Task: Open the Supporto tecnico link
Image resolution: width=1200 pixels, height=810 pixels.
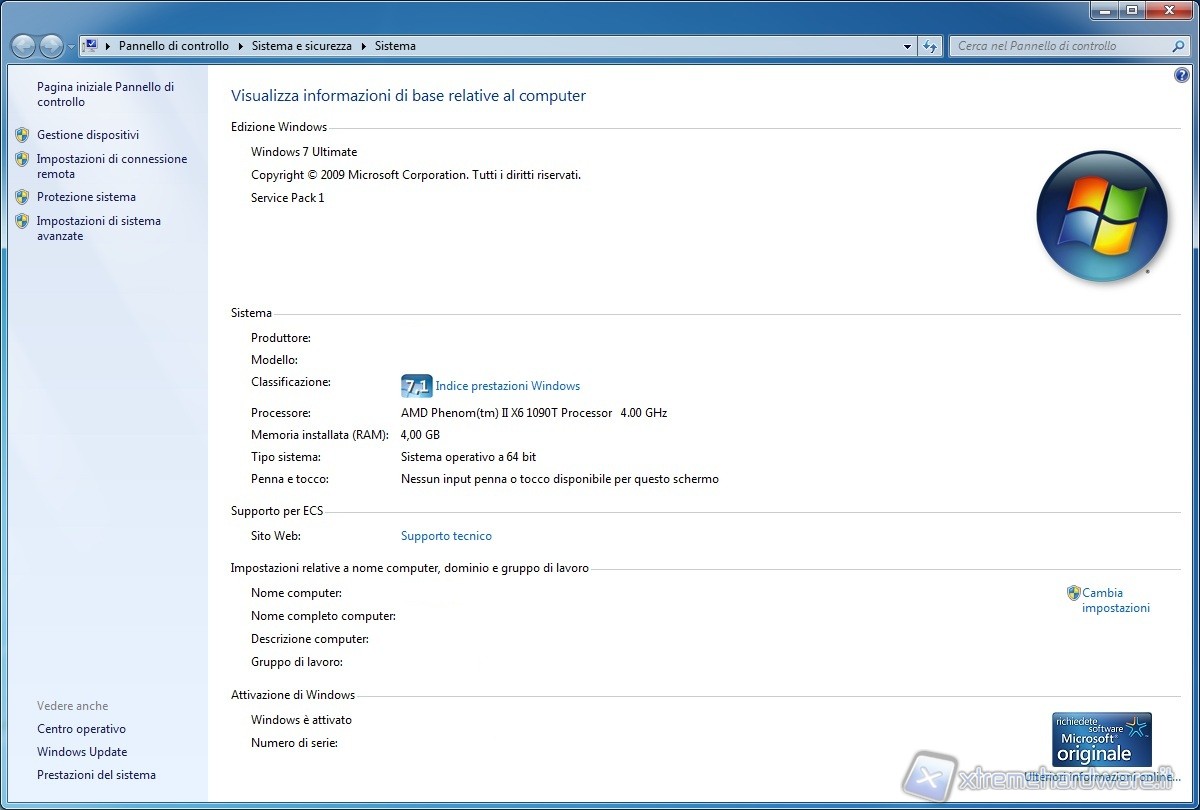Action: click(446, 536)
